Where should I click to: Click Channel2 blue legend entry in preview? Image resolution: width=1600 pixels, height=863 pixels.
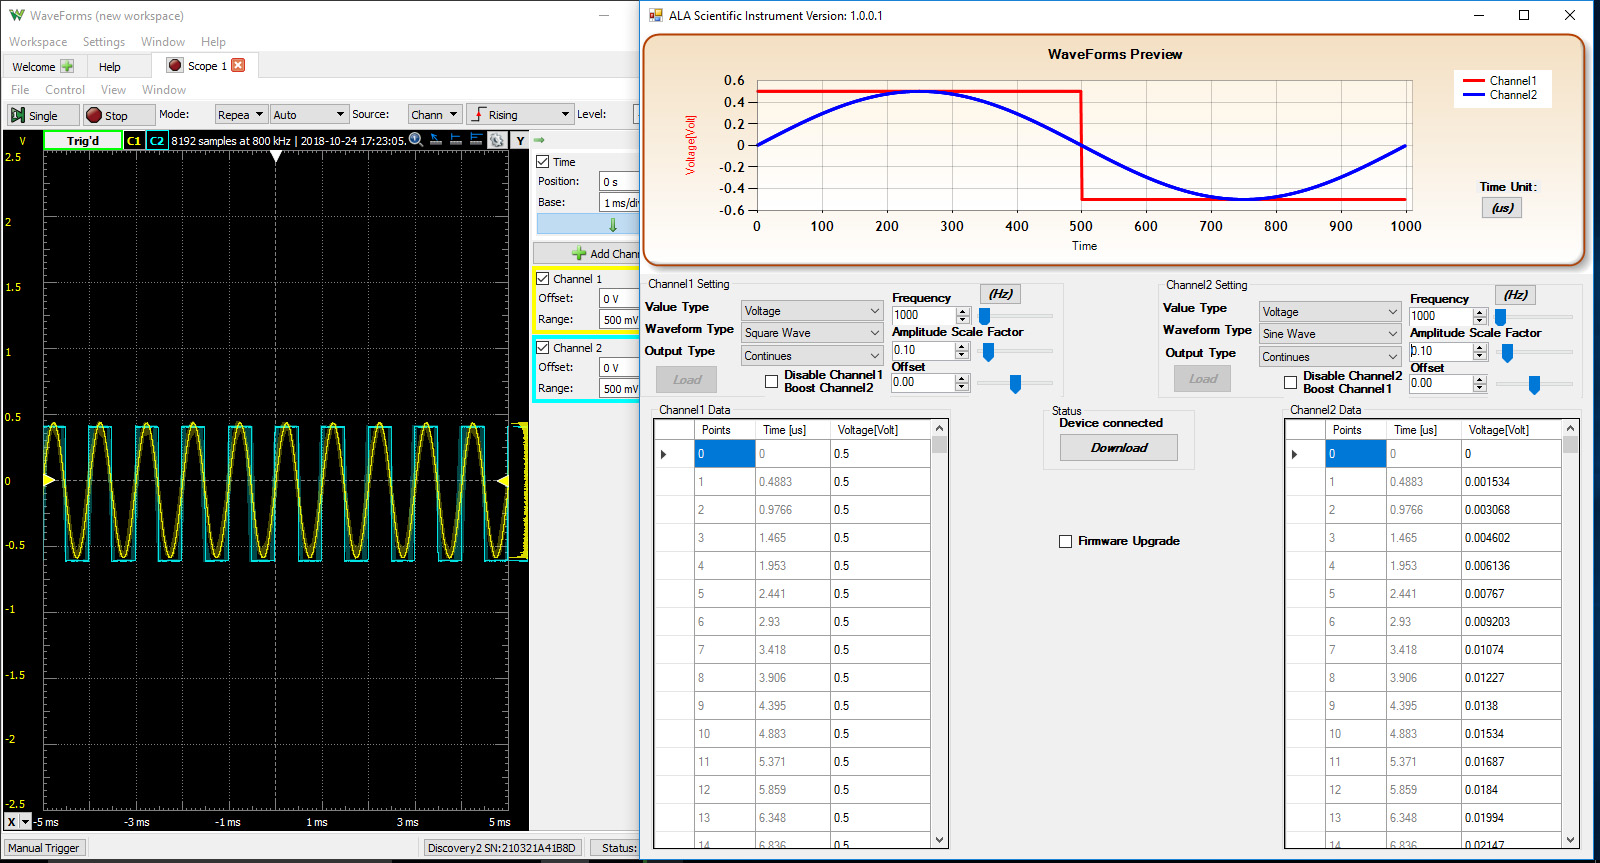[x=1500, y=95]
